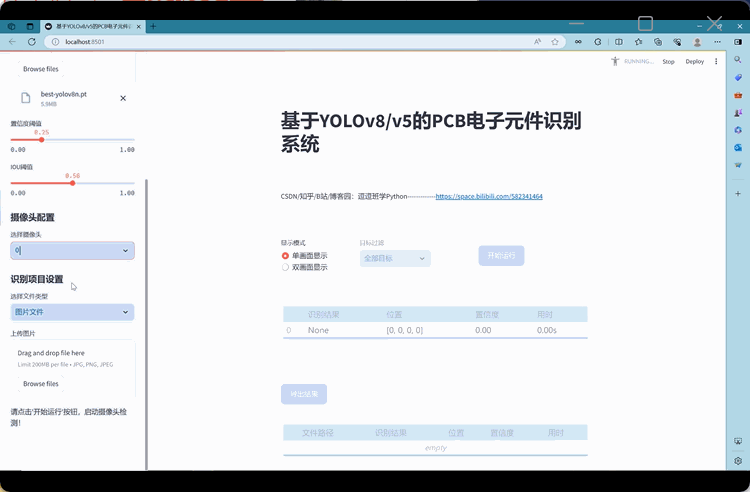Viewport: 750px width, 492px height.
Task: Open the Favorites list icon
Action: click(x=639, y=42)
